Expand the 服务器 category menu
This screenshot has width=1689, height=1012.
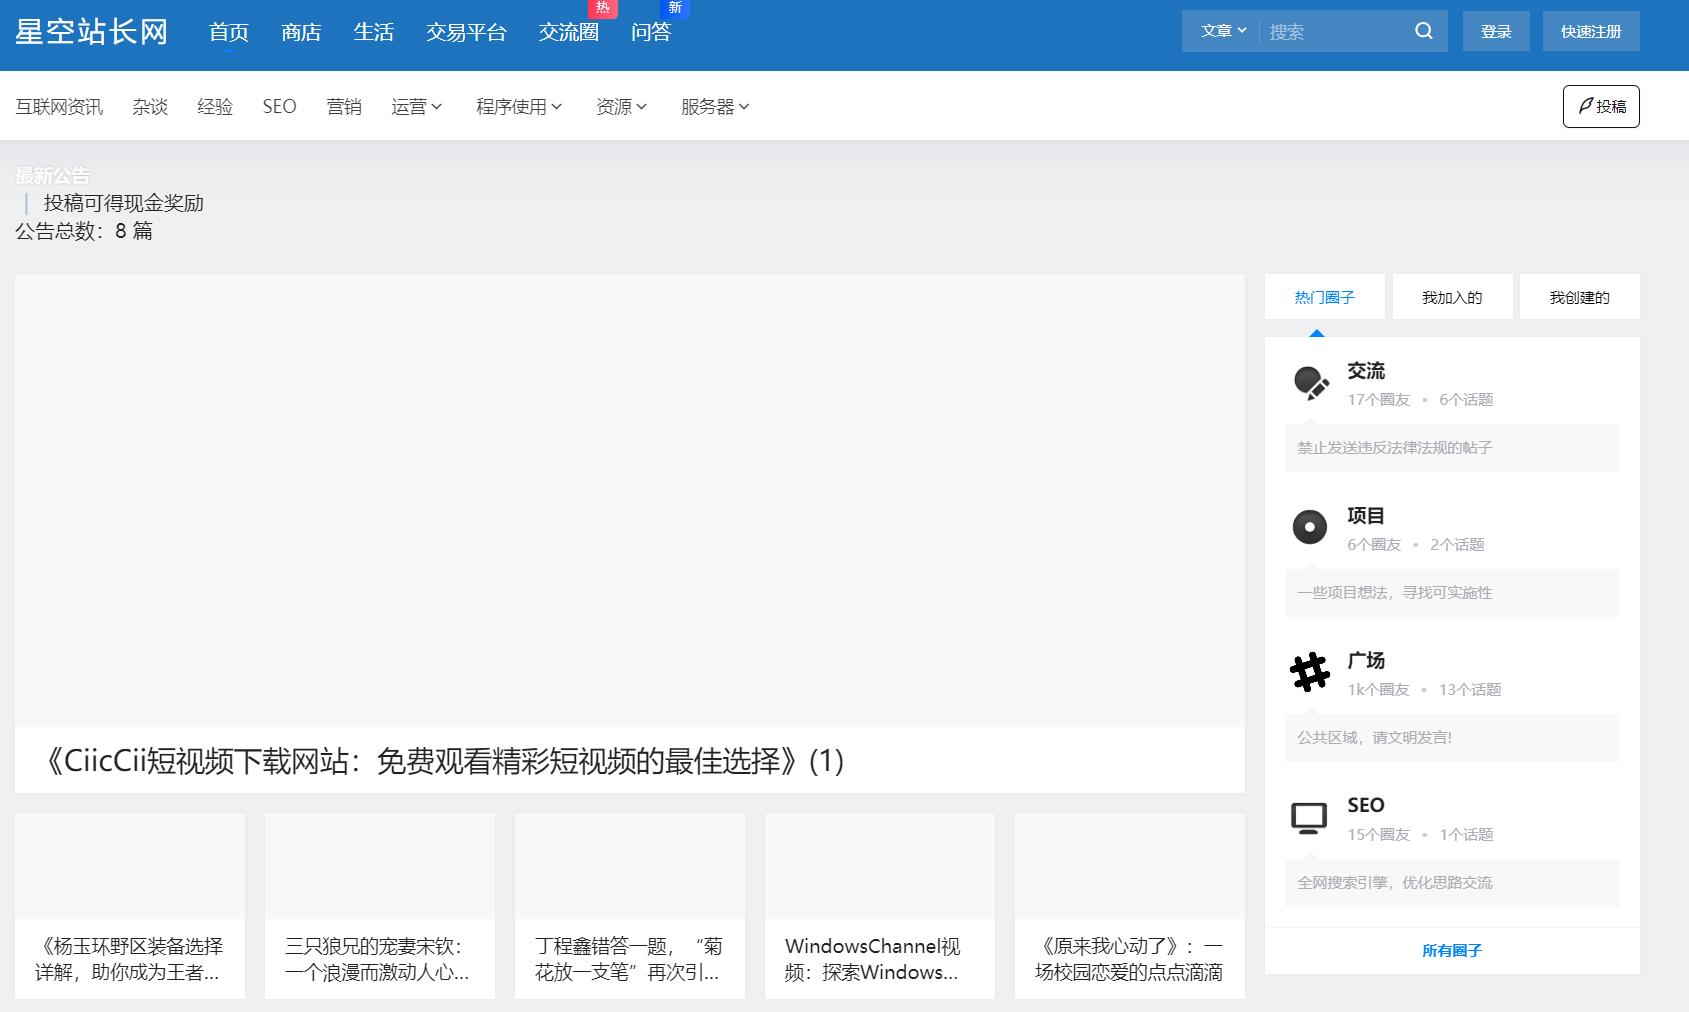click(x=715, y=106)
